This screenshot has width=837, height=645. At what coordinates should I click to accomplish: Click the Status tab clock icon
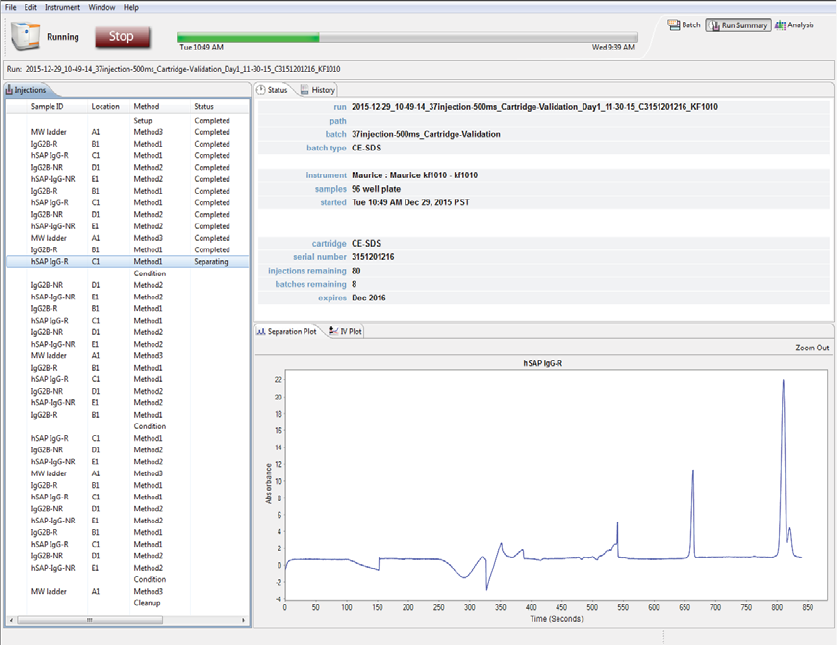(x=261, y=90)
